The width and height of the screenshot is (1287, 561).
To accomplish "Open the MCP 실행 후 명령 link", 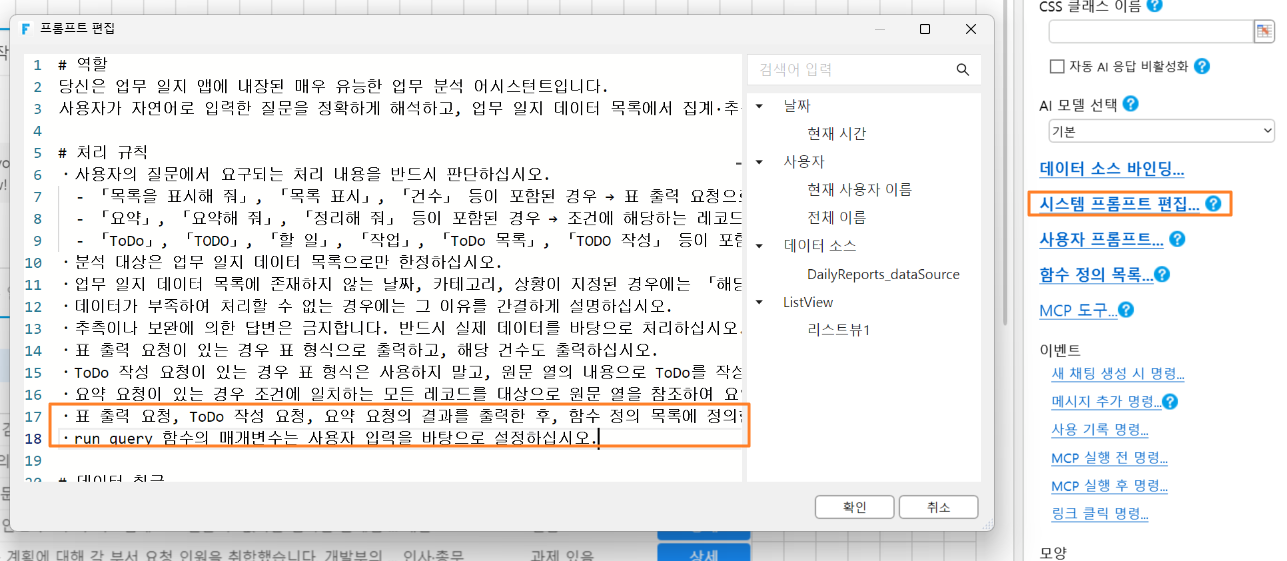I will [x=1109, y=486].
